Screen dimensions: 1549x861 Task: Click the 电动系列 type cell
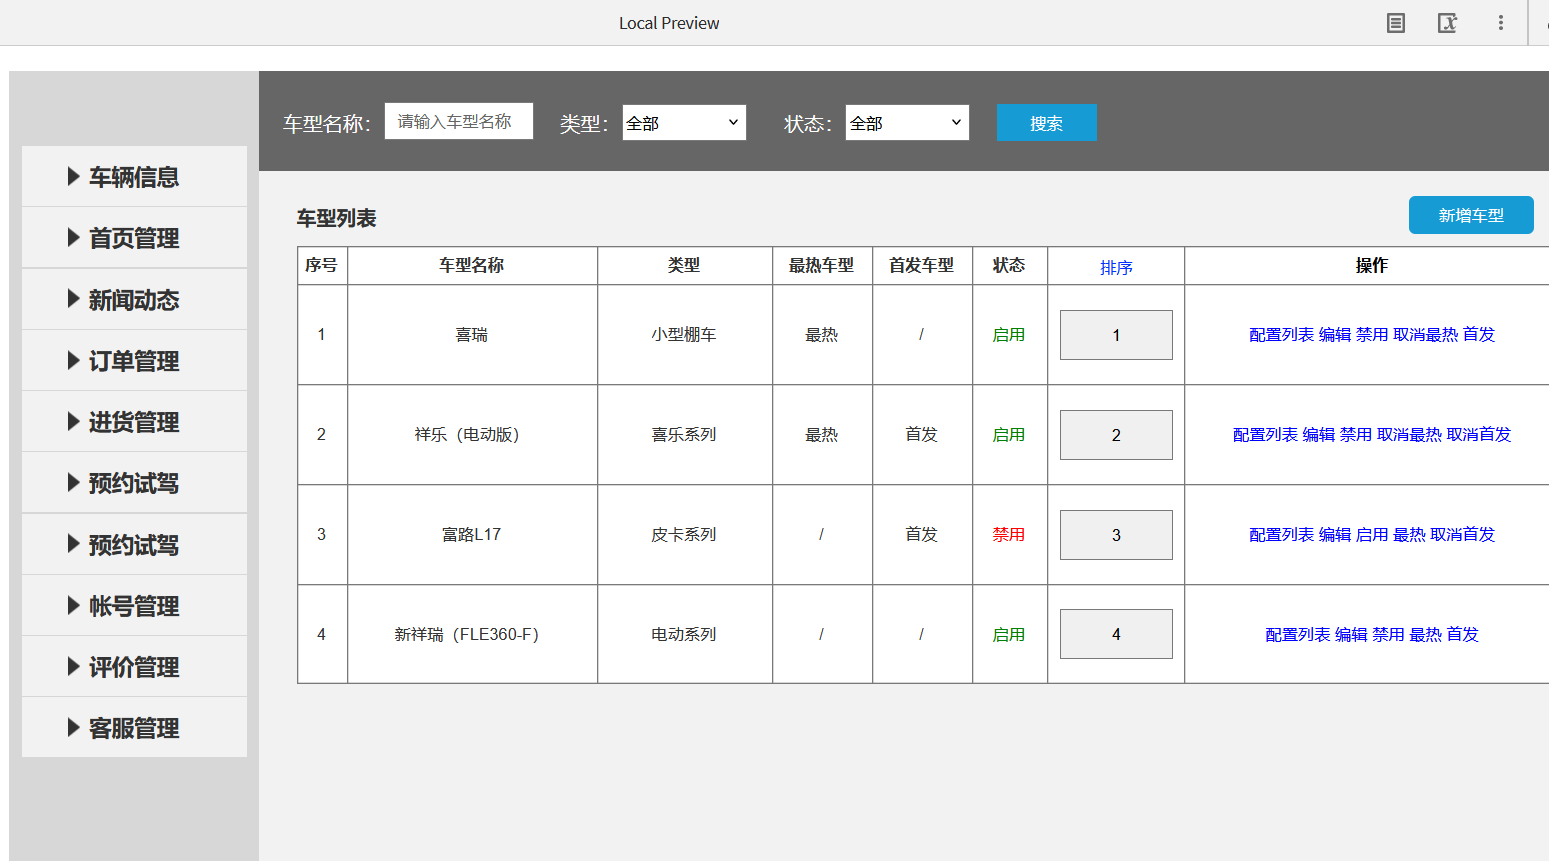[x=684, y=634]
